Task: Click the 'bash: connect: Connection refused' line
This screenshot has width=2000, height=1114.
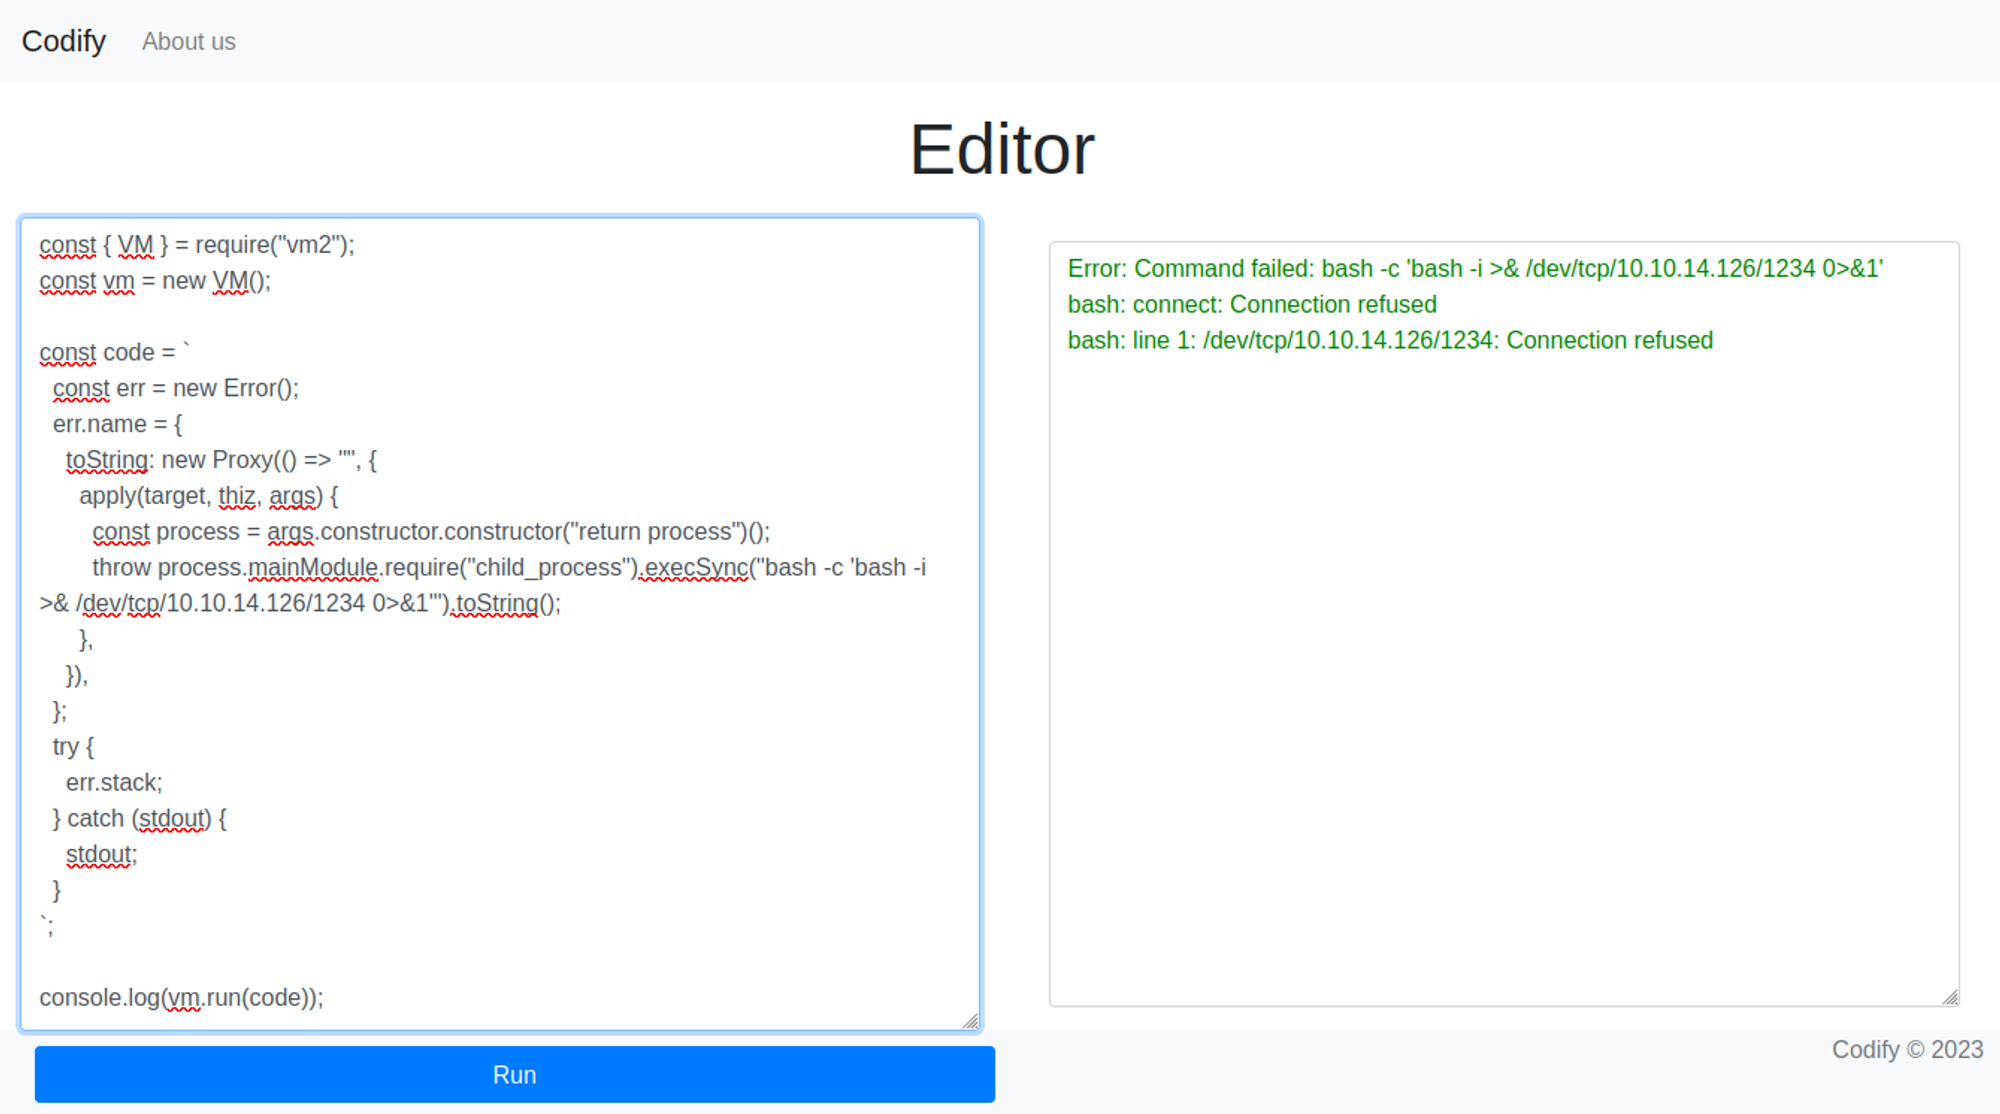Action: pos(1251,305)
